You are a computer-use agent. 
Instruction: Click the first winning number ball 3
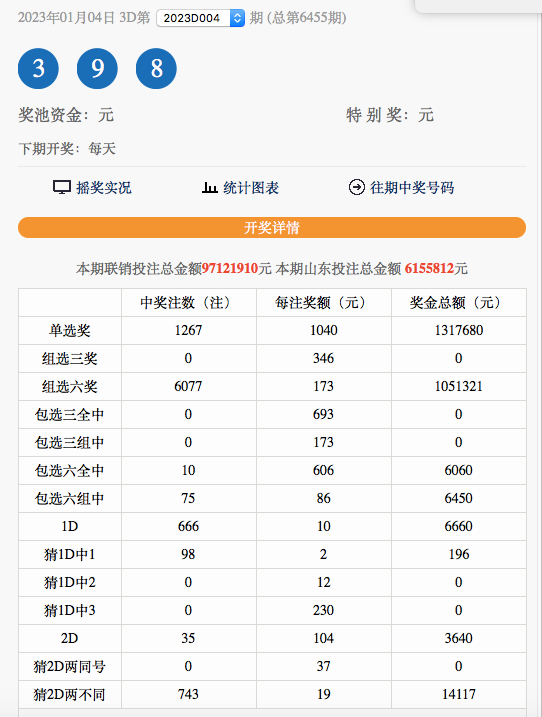click(x=38, y=69)
